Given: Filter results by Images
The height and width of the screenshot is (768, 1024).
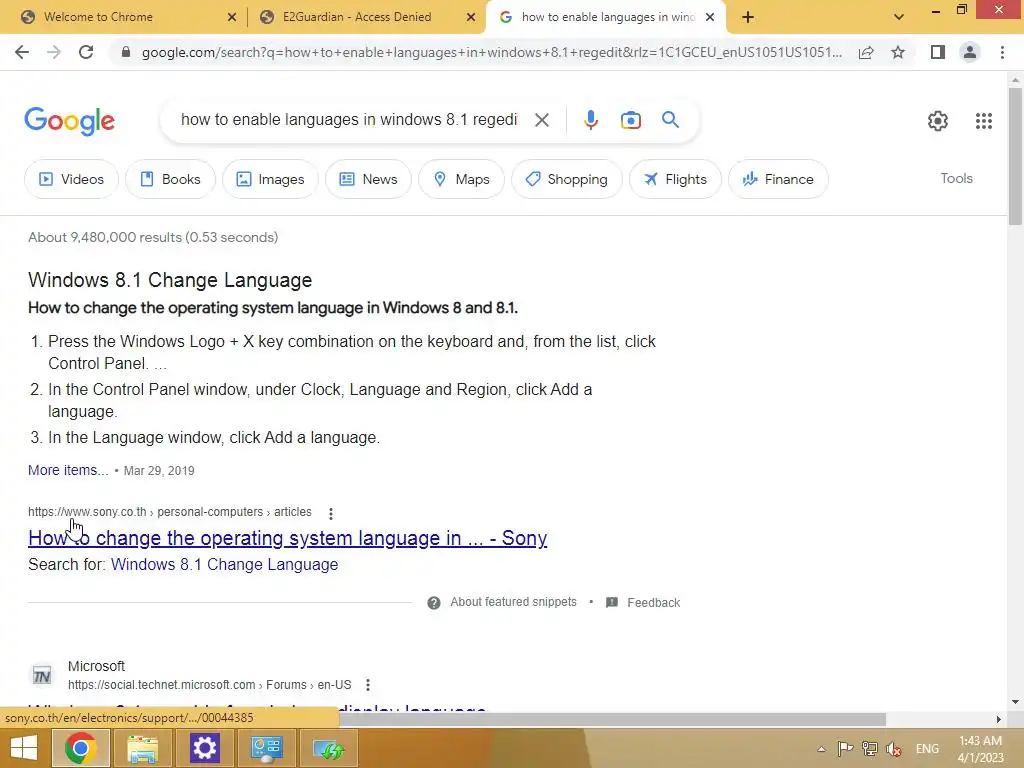Looking at the screenshot, I should tap(270, 179).
